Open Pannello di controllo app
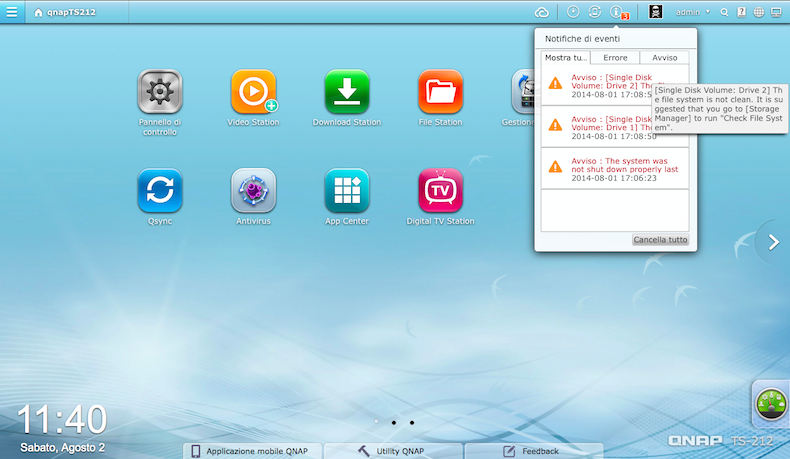Viewport: 790px width, 459px height. 159,92
